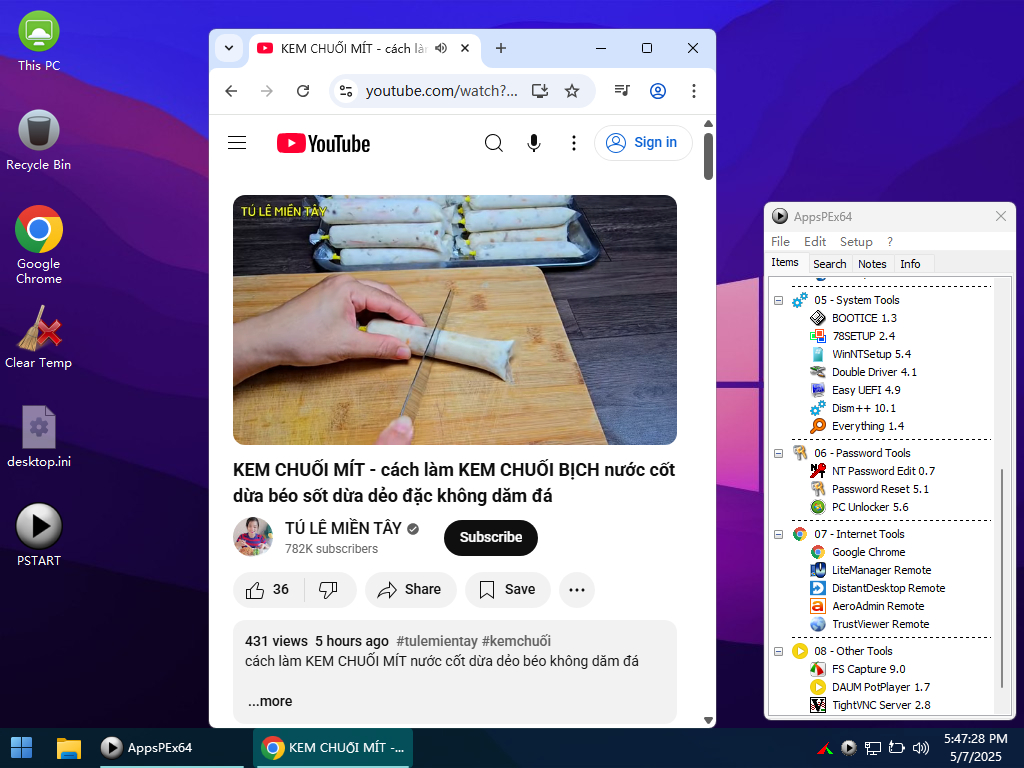Open TÚ LÊ MIỀN TÂY channel avatar

253,537
